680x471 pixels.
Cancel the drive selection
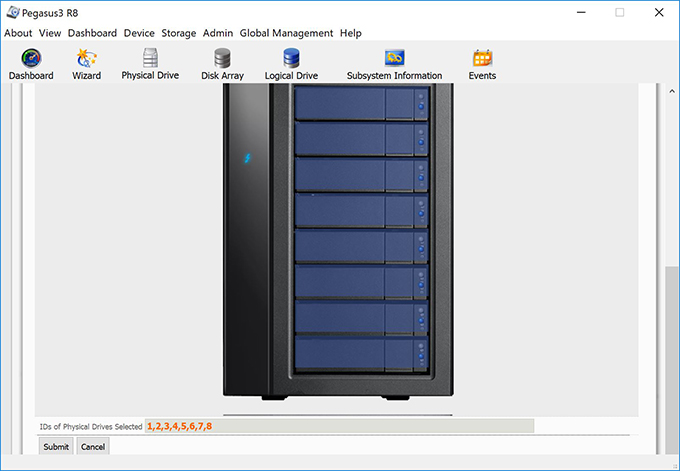pos(93,446)
